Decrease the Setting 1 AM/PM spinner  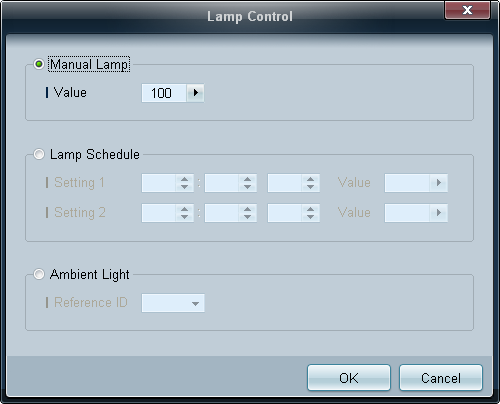pyautogui.click(x=310, y=187)
